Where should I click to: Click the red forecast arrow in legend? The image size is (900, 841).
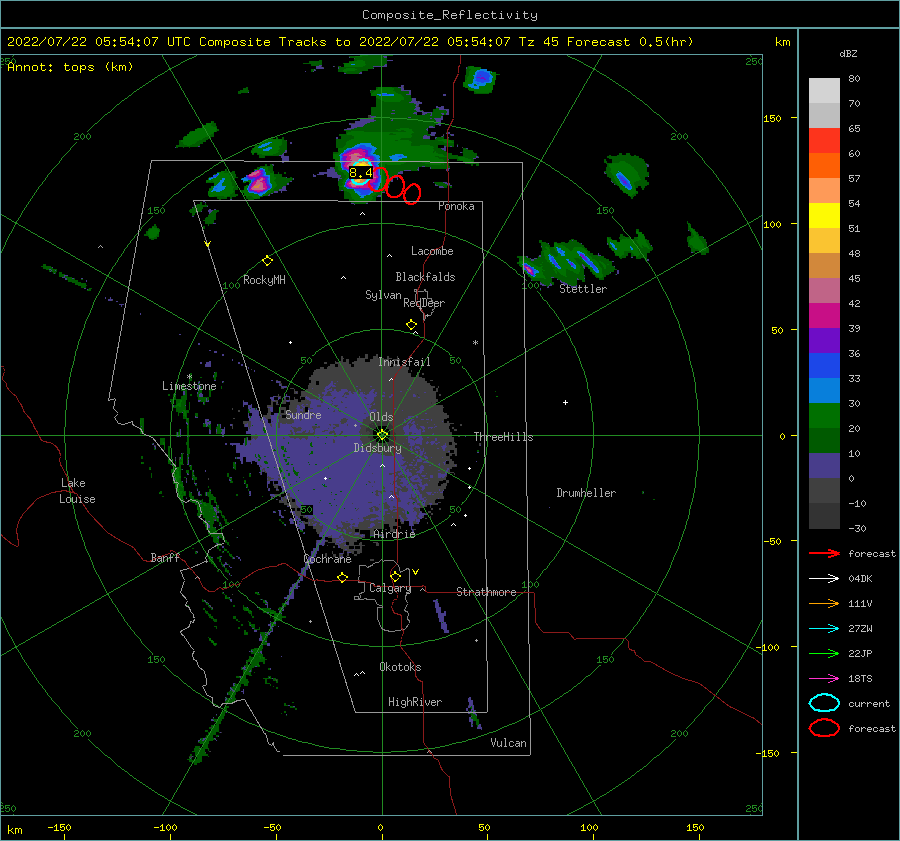click(824, 553)
